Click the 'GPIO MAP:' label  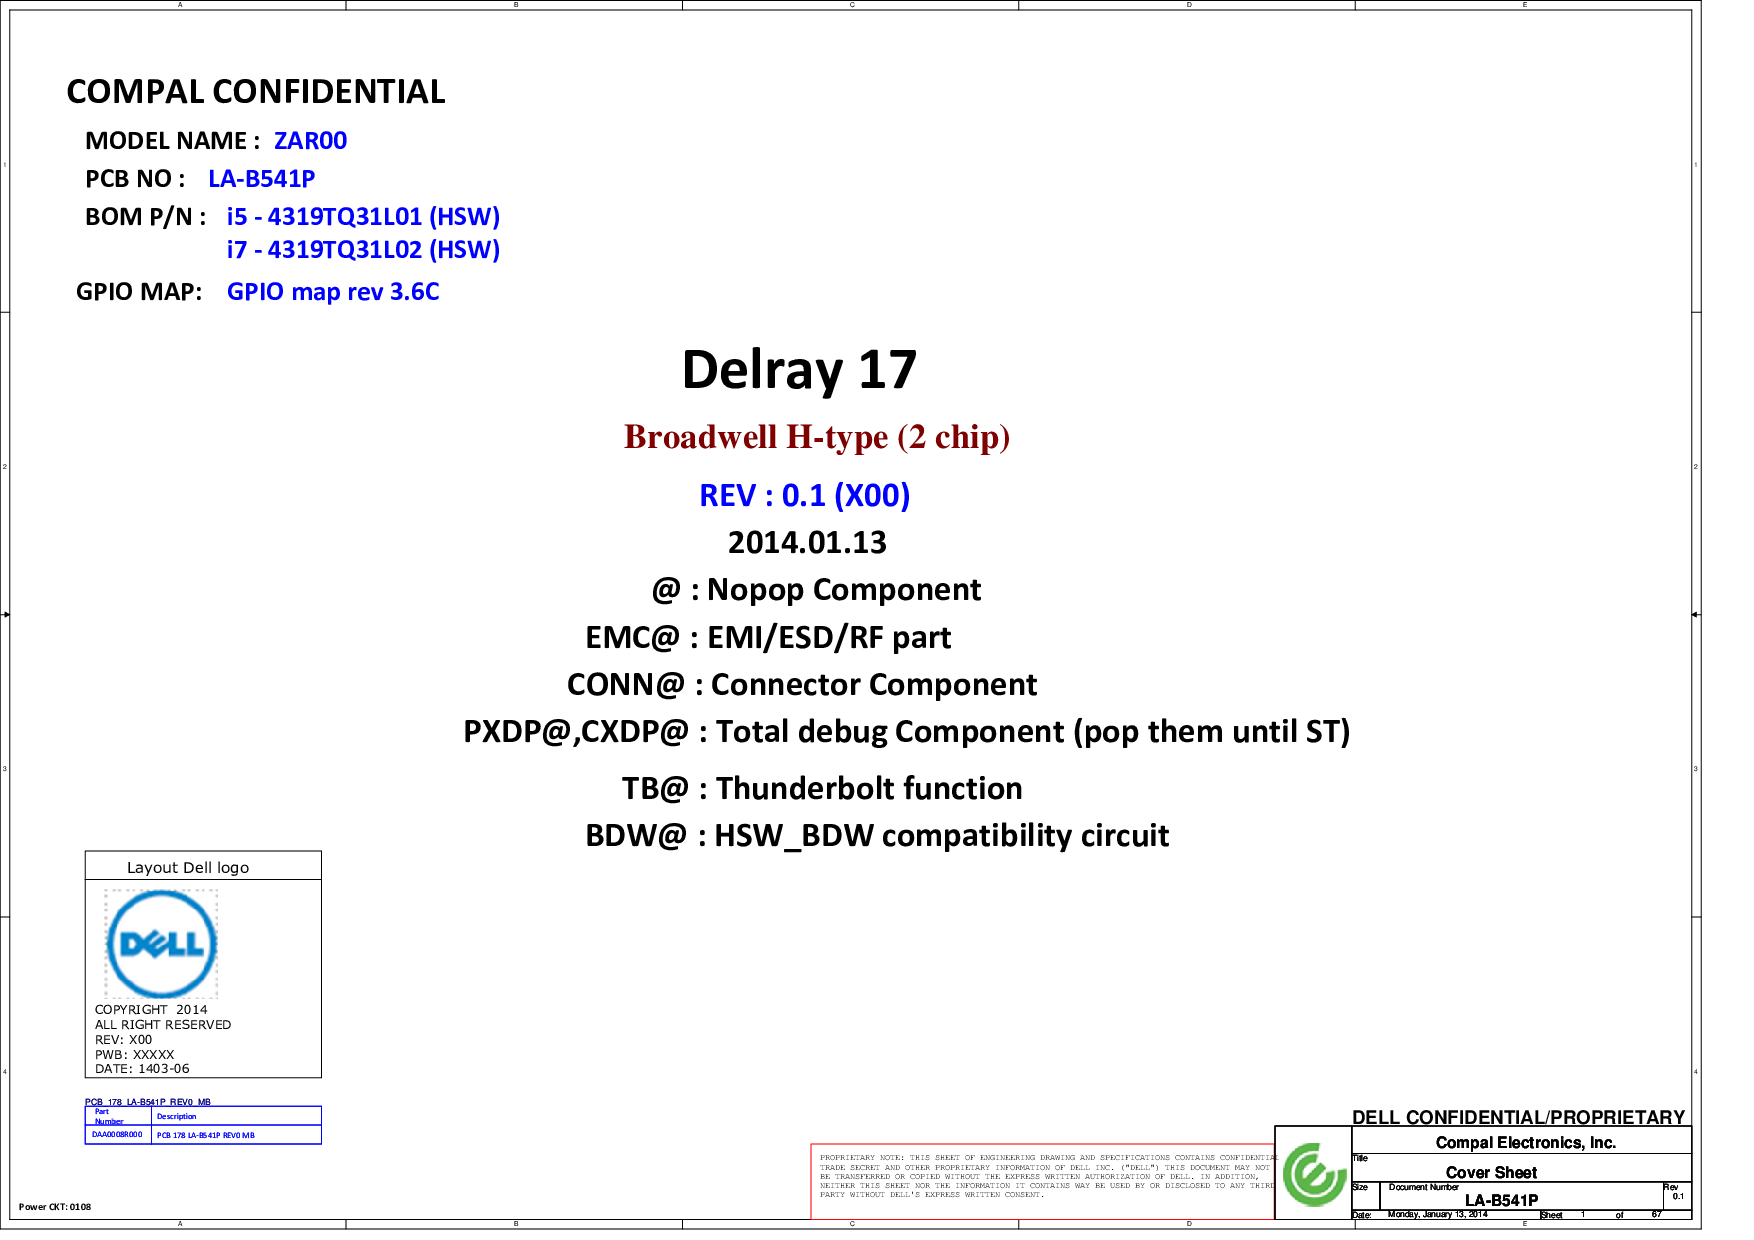(x=139, y=292)
